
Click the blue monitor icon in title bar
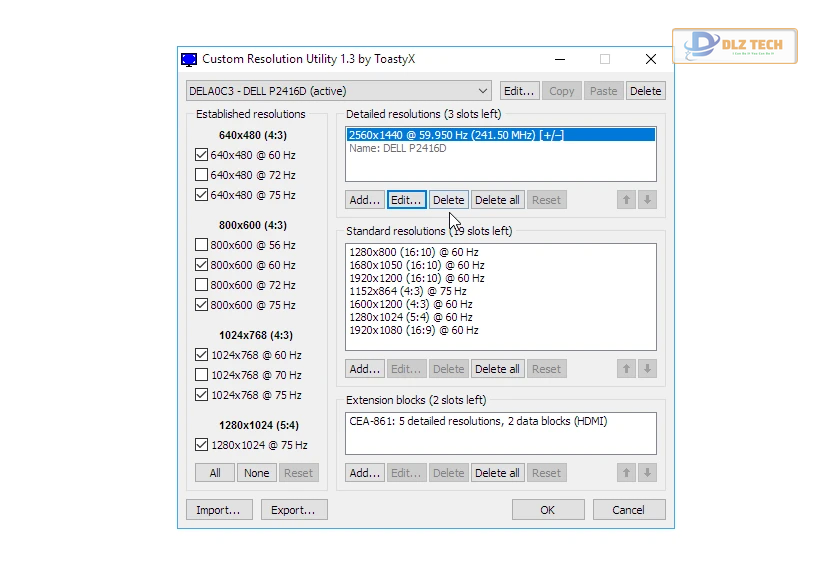(189, 59)
